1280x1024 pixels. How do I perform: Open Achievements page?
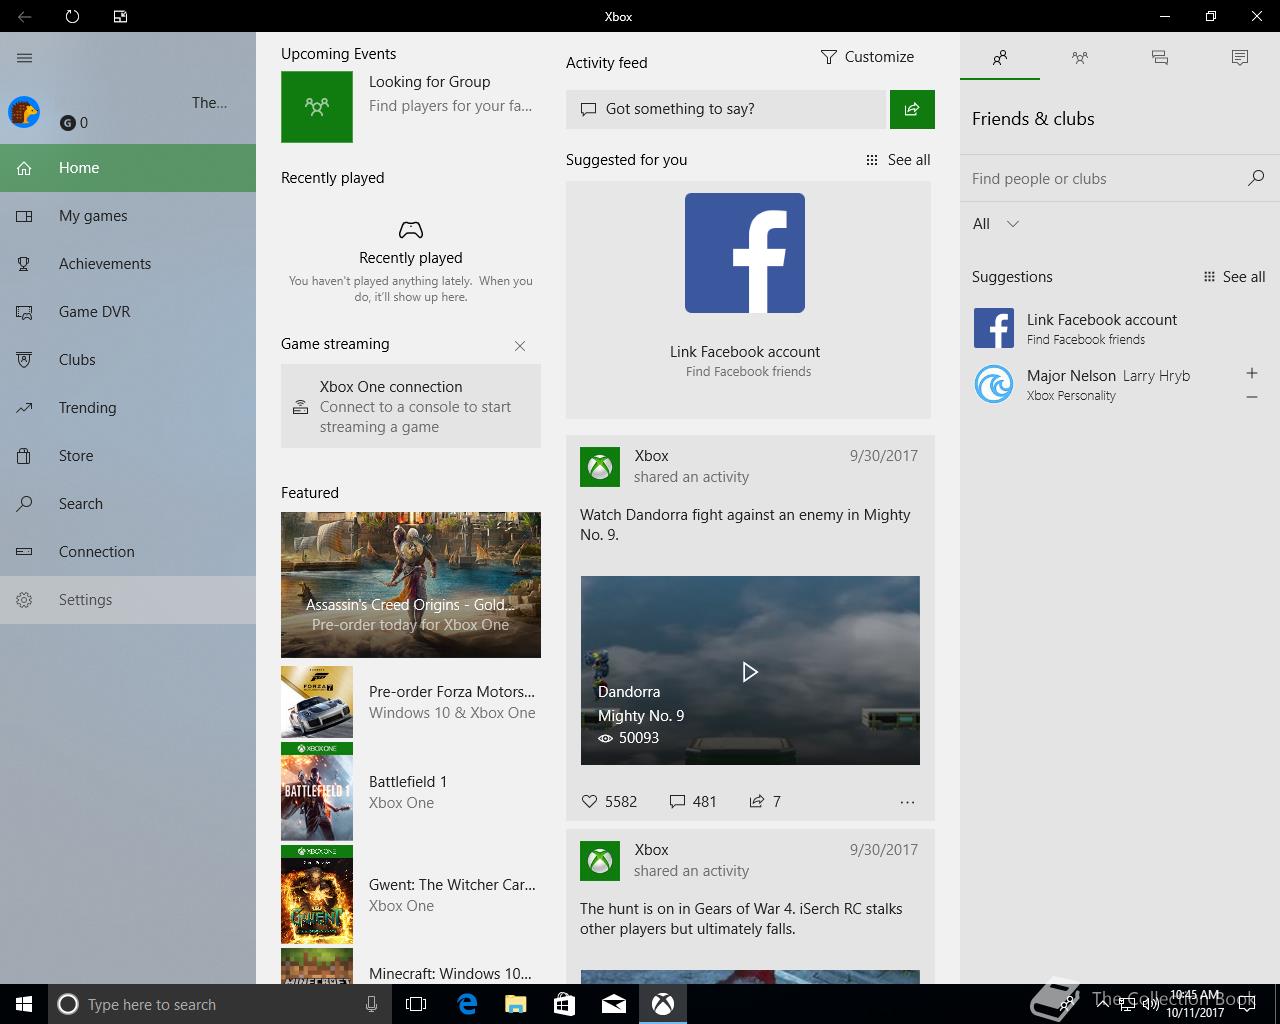[128, 264]
